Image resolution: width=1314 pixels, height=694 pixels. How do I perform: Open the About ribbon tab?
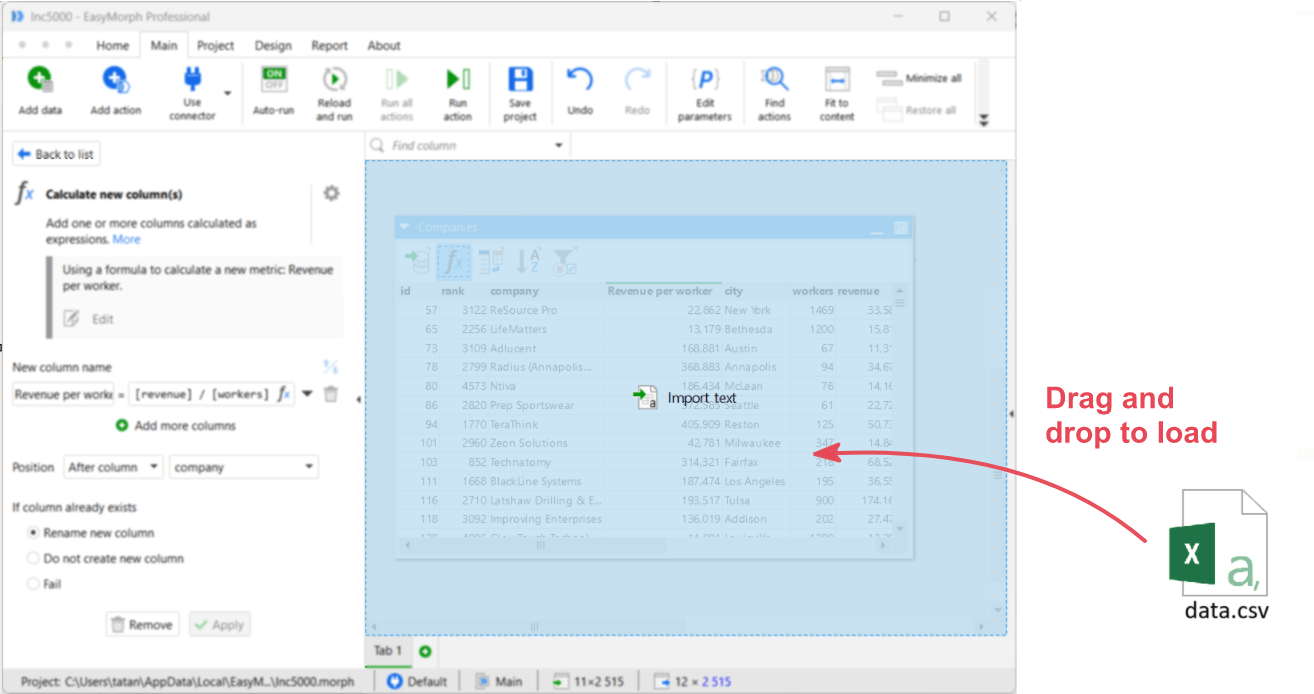point(384,45)
